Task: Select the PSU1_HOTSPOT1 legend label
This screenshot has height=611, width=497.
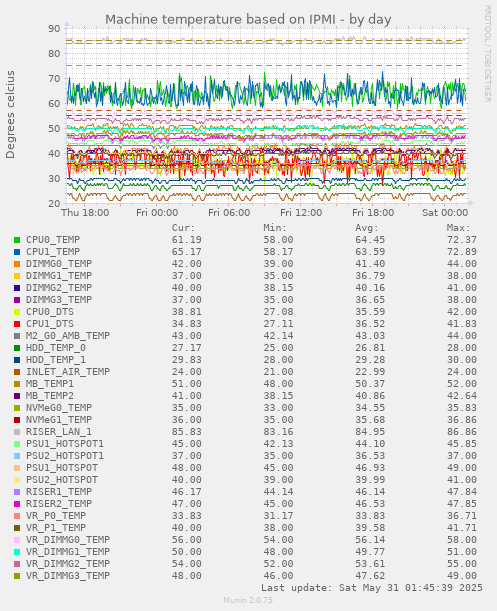Action: pyautogui.click(x=65, y=444)
